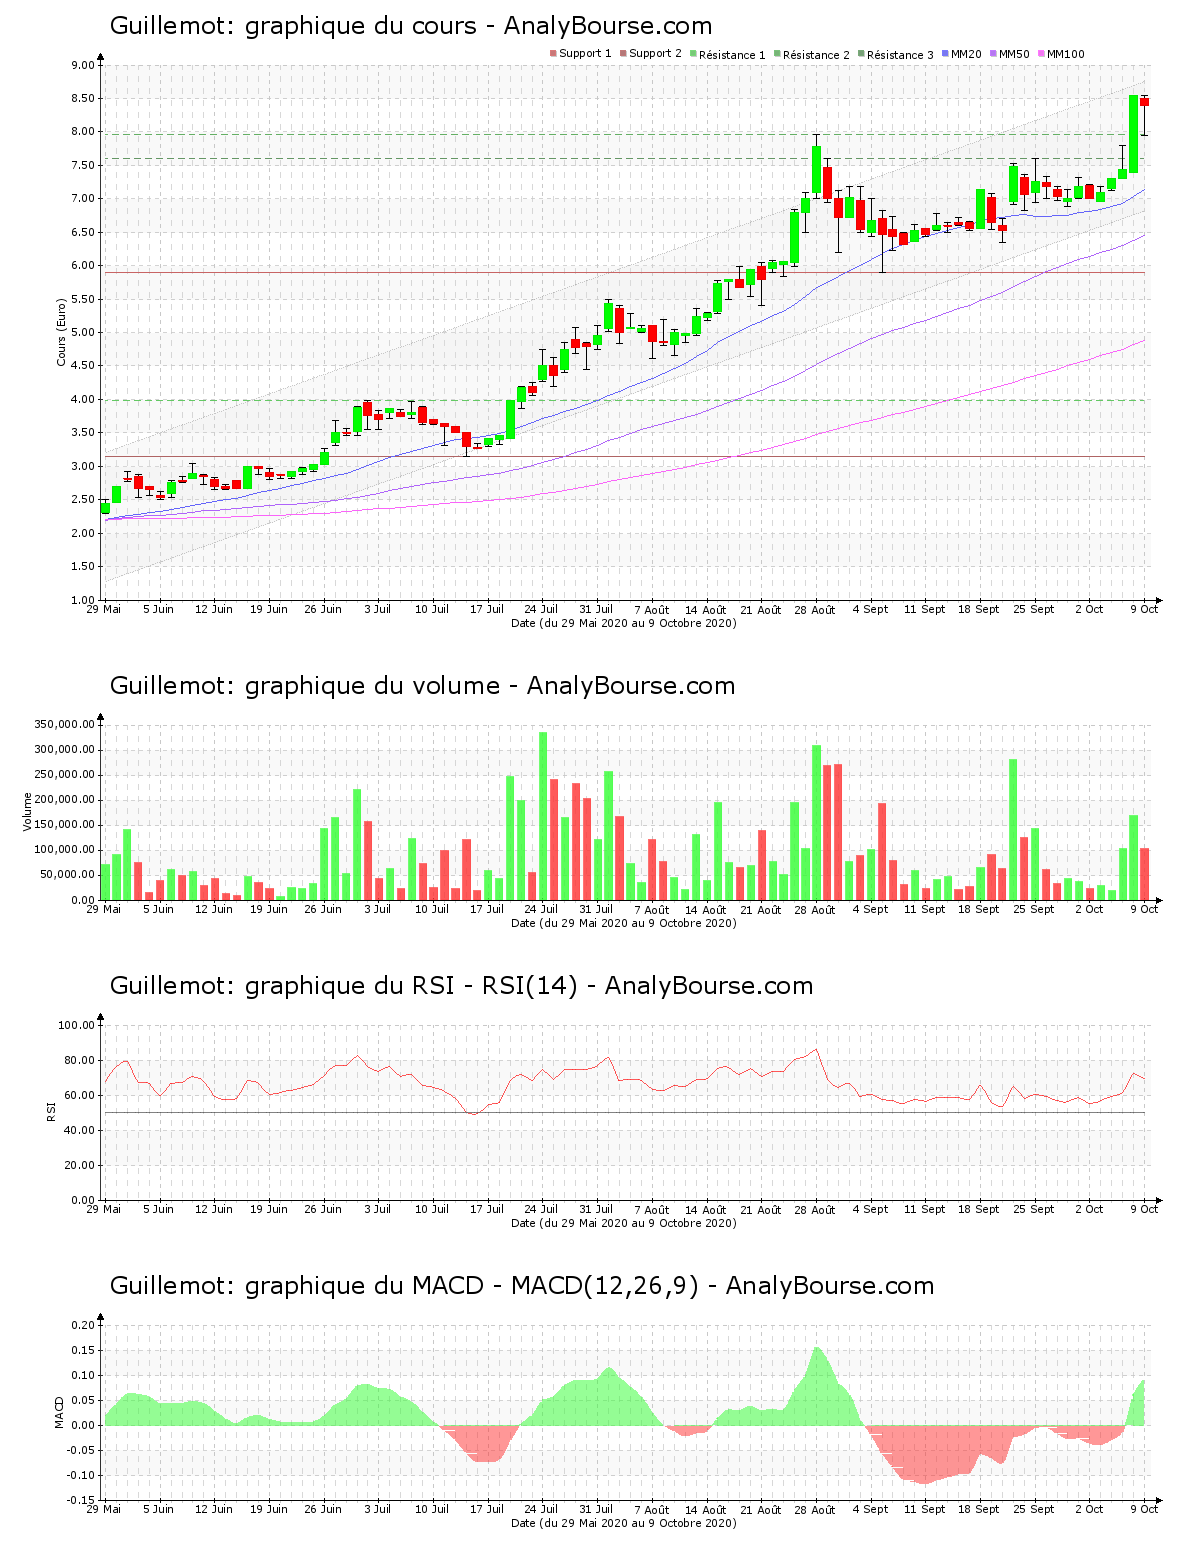Screen dimensions: 1200x1550
Task: Click the '1.00' price axis value
Action: [82, 600]
